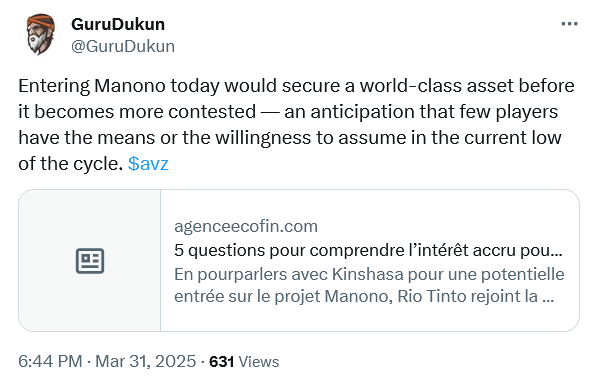The height and width of the screenshot is (376, 598).
Task: Click the $avz cashtag
Action: point(148,164)
